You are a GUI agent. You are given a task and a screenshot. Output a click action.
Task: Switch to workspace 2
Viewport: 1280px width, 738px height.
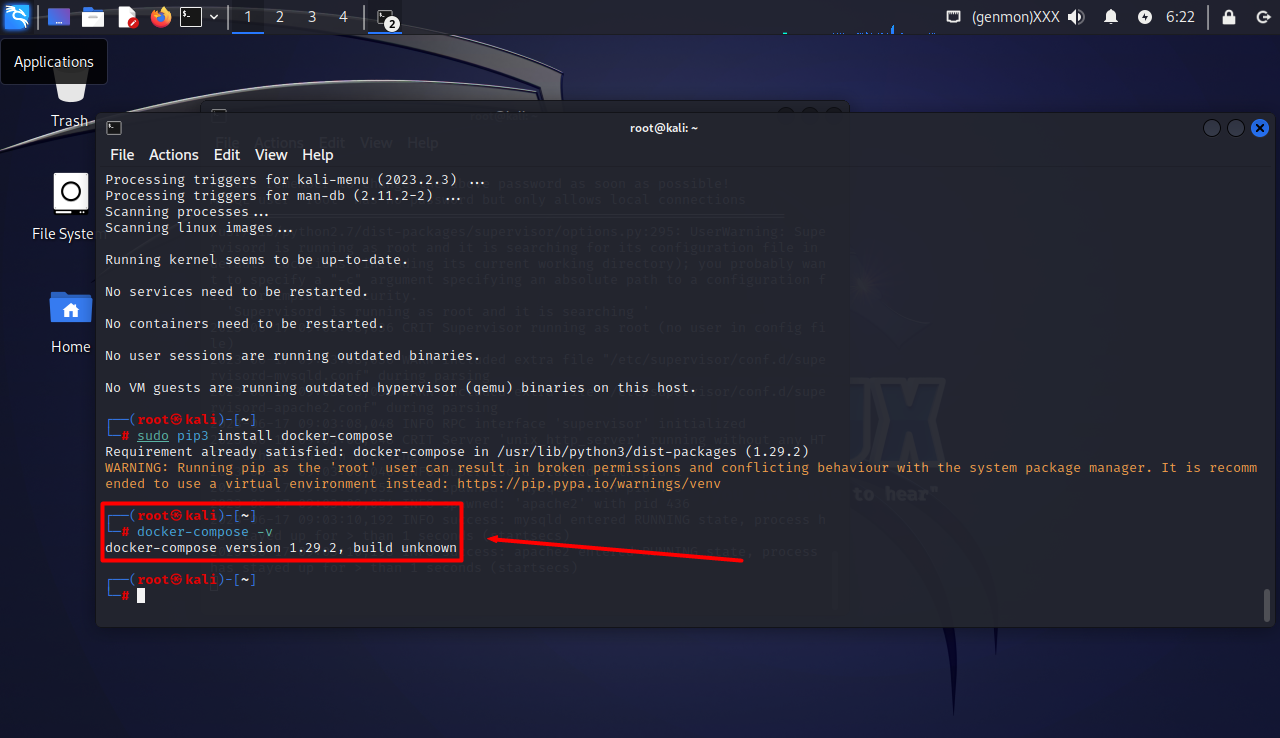pyautogui.click(x=280, y=17)
